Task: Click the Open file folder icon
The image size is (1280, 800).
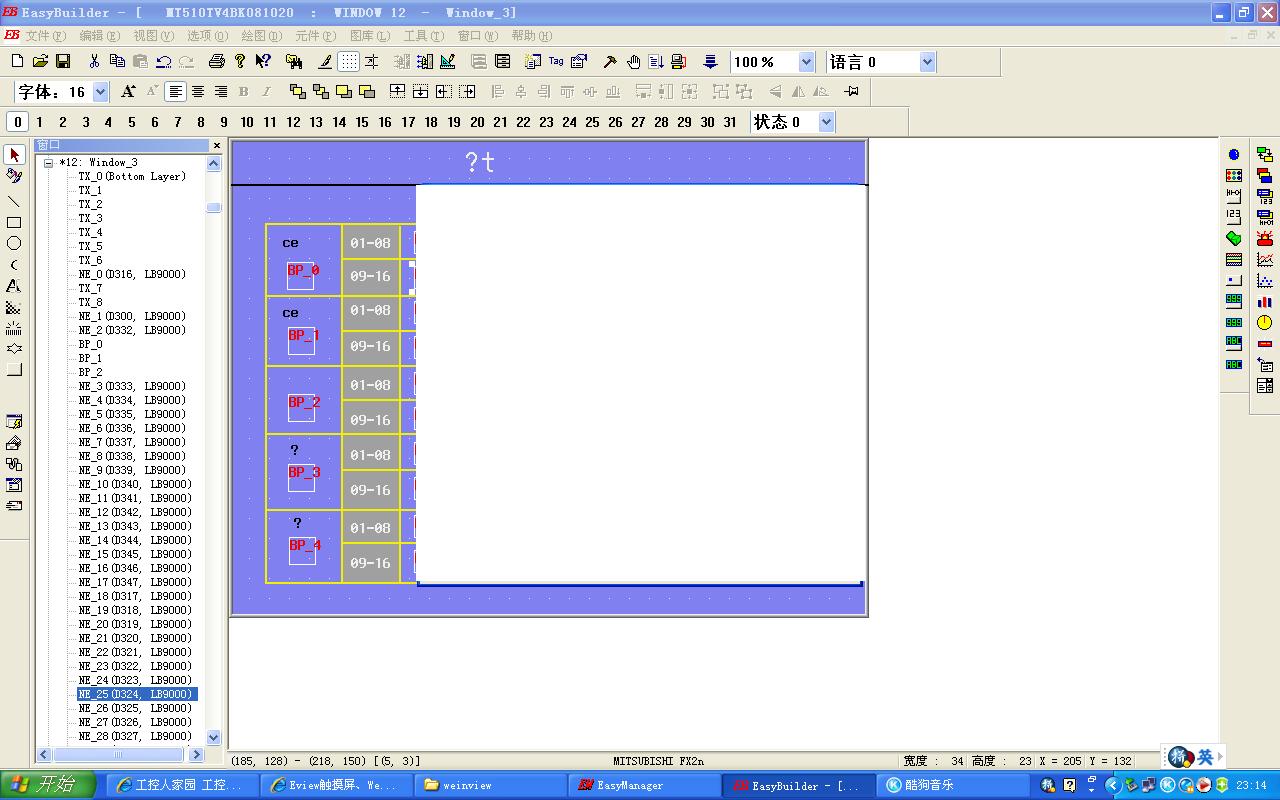Action: pyautogui.click(x=40, y=62)
